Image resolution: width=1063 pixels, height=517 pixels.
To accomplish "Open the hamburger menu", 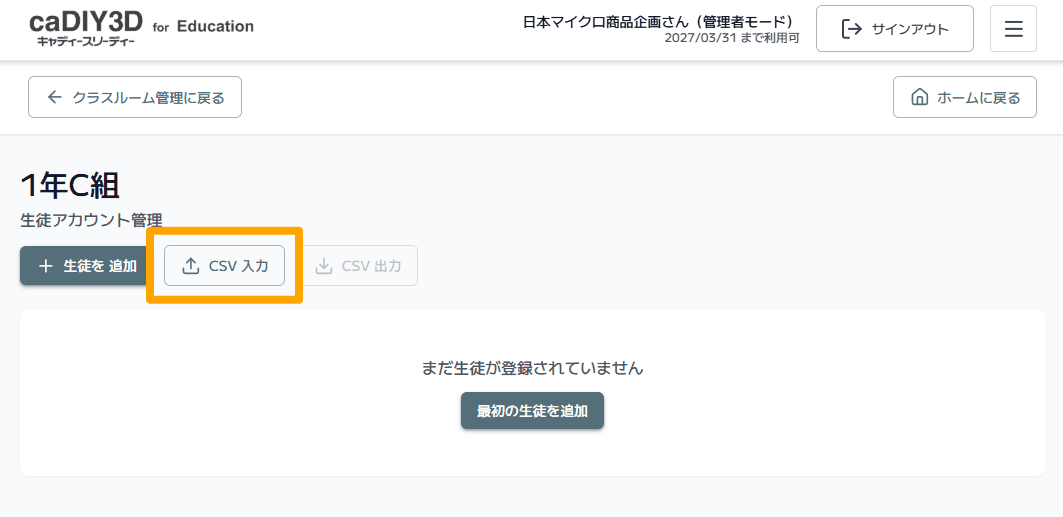I will point(1013,29).
